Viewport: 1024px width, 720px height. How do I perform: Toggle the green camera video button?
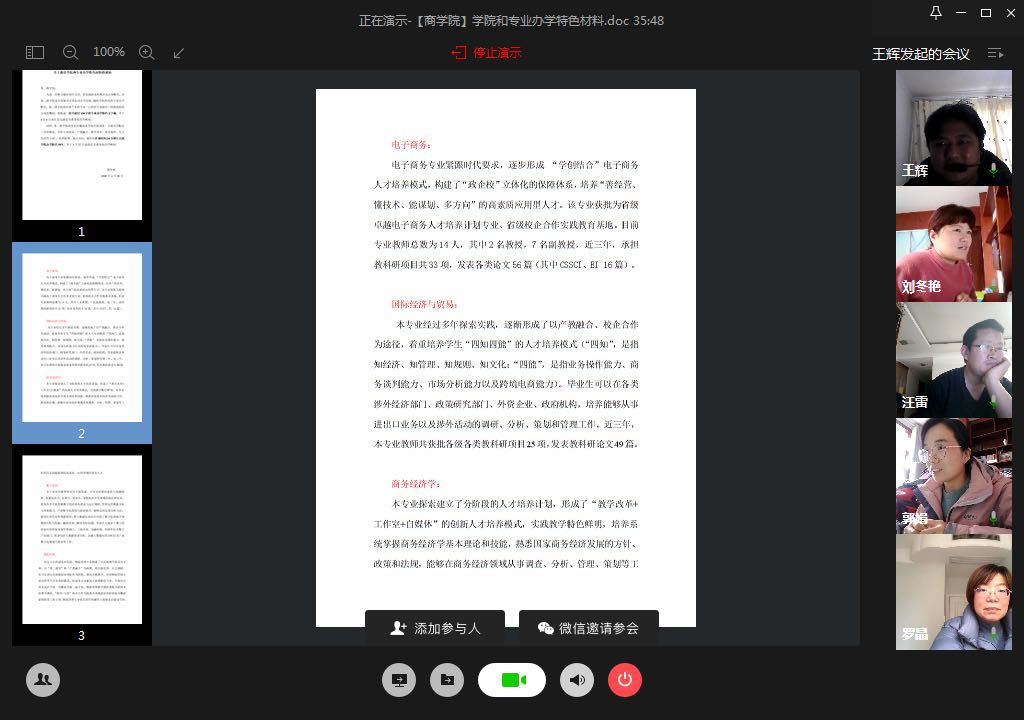(512, 680)
